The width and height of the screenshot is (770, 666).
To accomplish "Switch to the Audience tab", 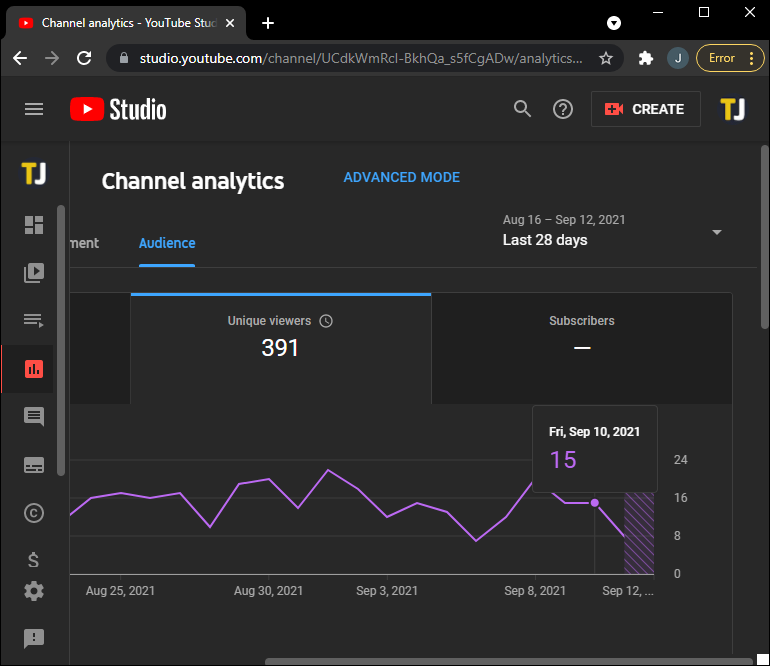I will (167, 243).
